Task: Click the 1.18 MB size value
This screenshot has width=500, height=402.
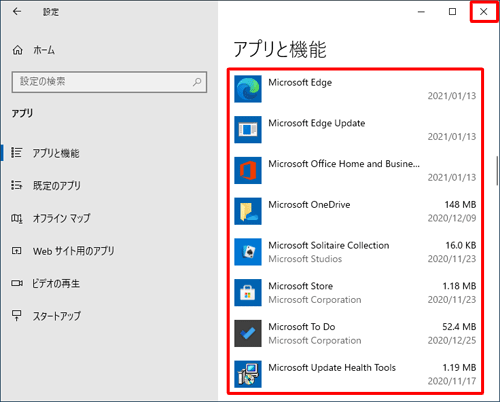Action: (x=459, y=286)
